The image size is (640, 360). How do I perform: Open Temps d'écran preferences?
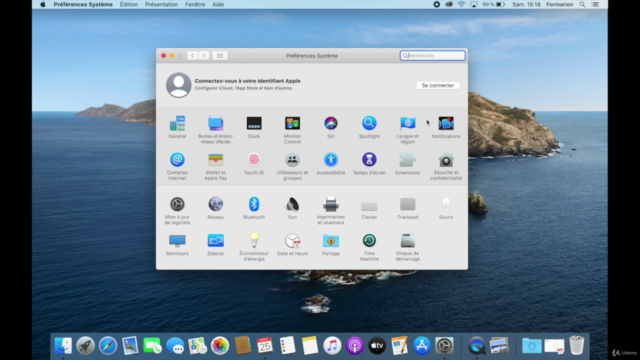[x=369, y=160]
